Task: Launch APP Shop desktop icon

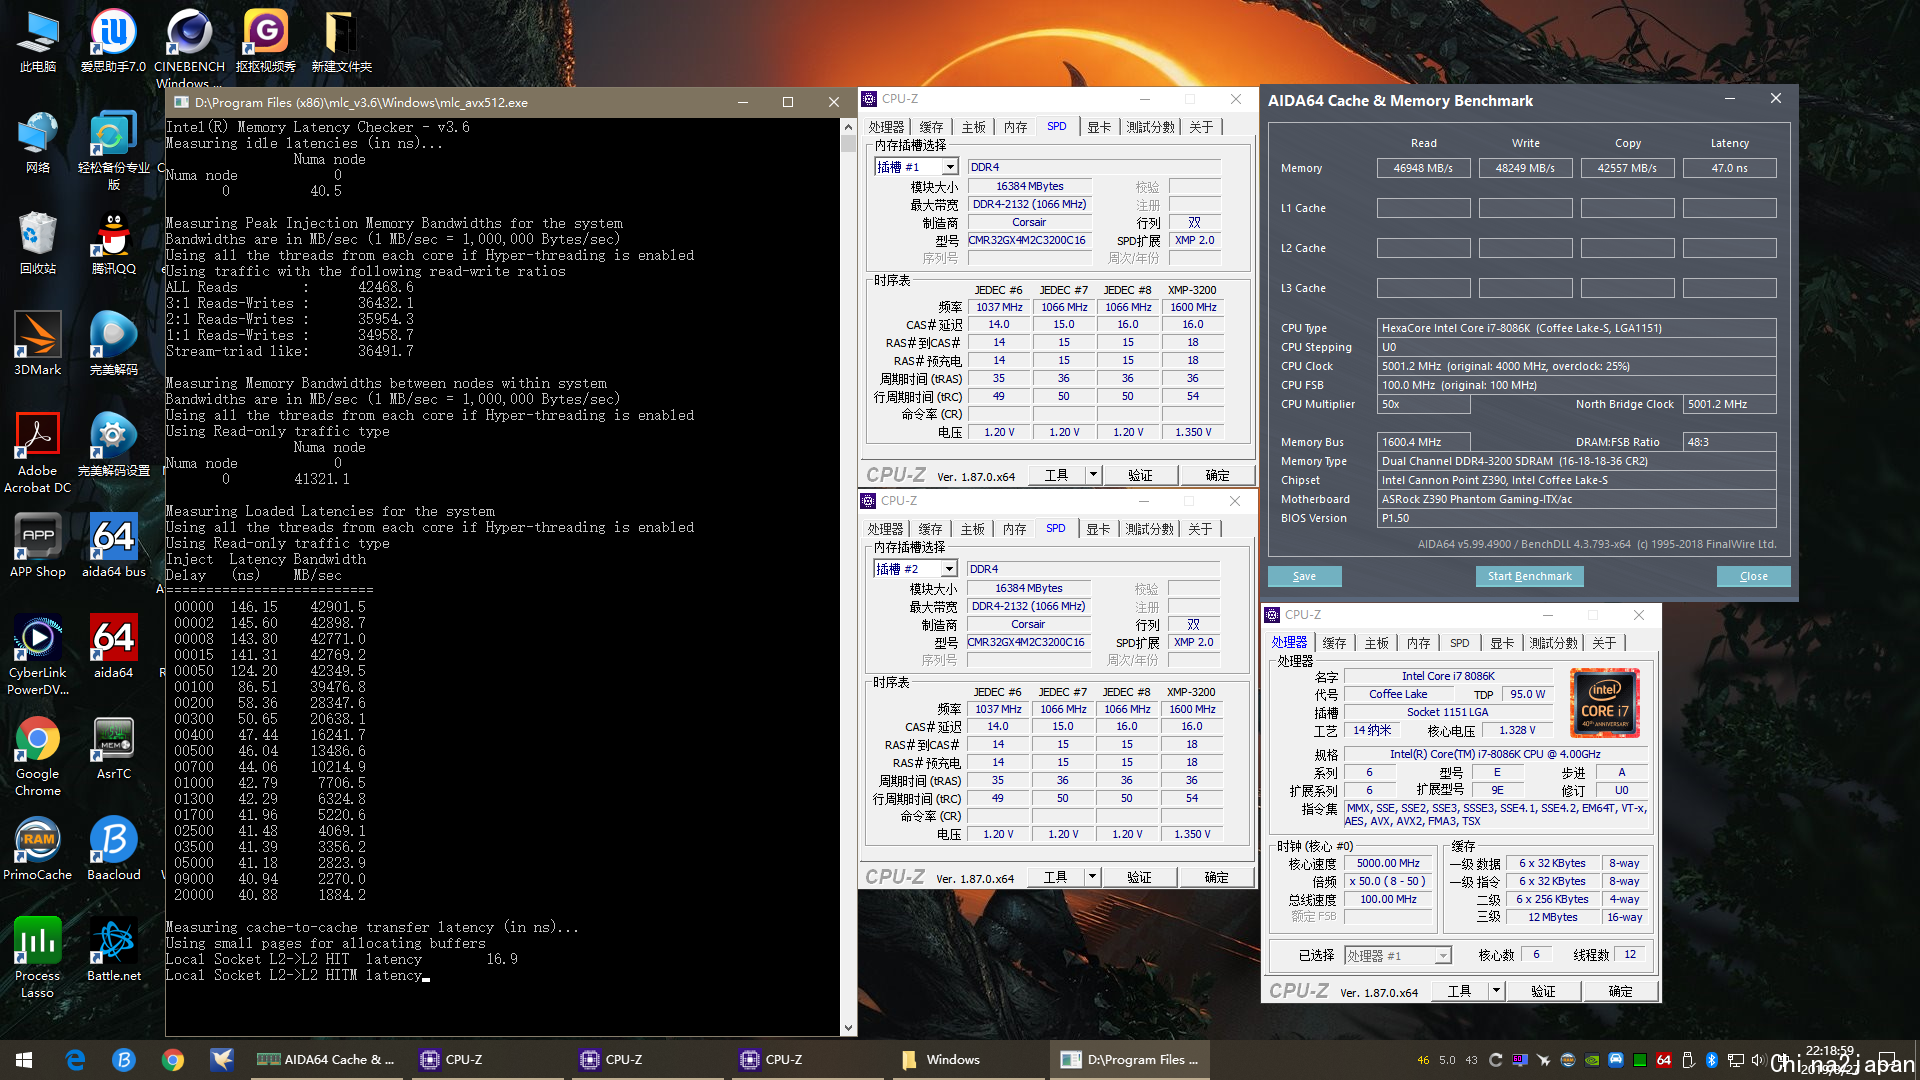Action: (x=38, y=546)
